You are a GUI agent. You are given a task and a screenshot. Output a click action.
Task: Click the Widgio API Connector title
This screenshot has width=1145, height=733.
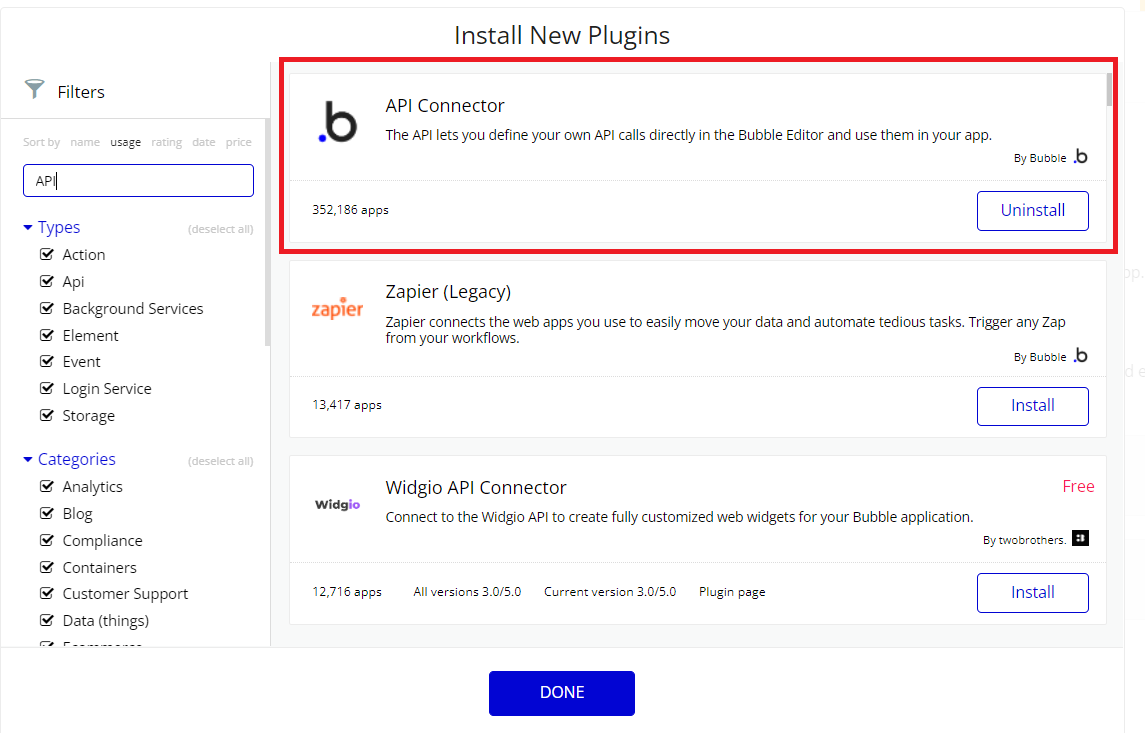(x=475, y=488)
